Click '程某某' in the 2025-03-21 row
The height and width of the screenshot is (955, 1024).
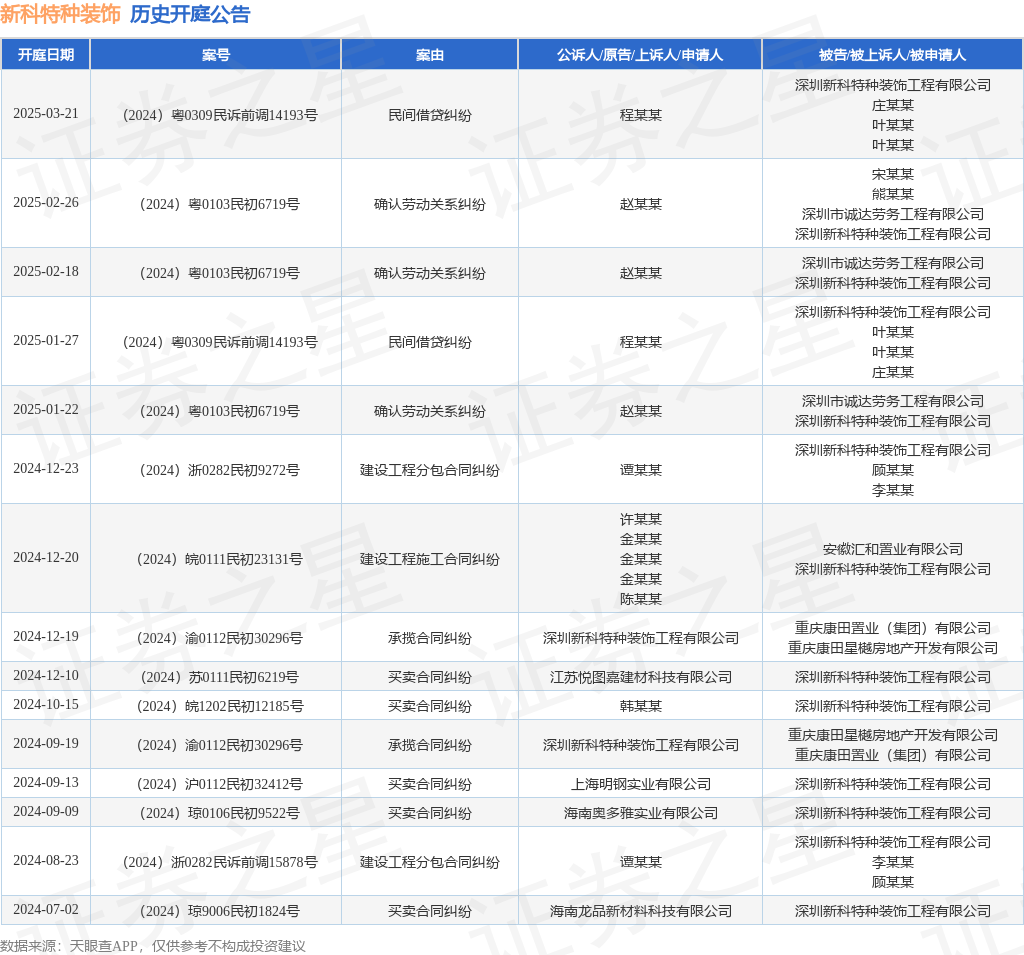641,115
